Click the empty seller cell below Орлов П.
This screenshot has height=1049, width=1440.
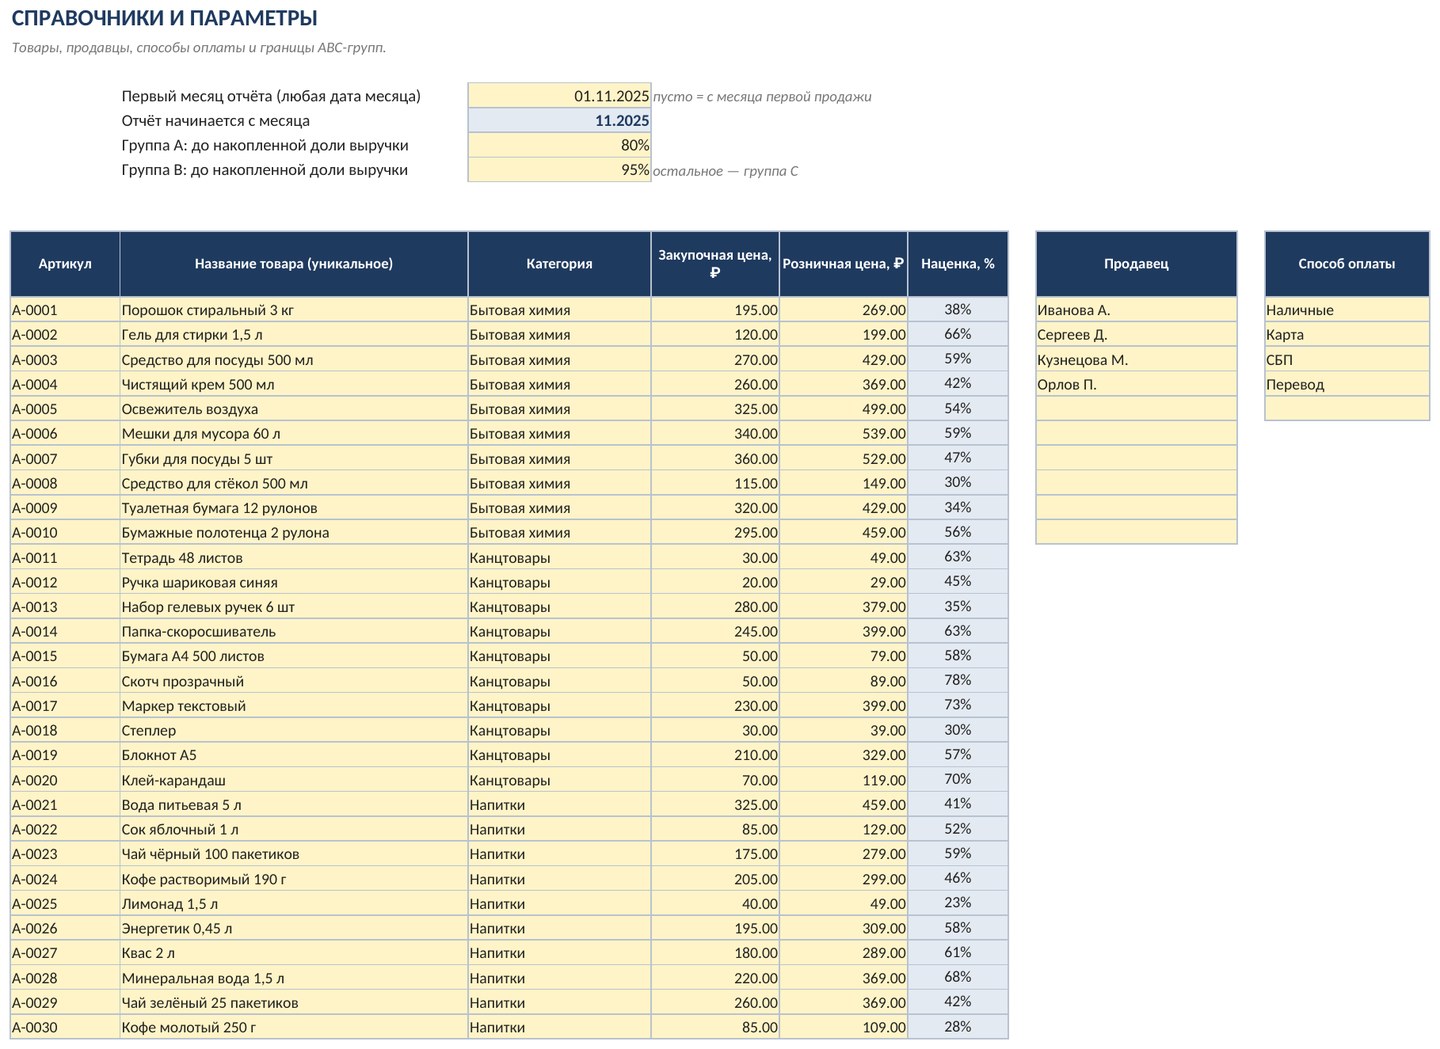(x=1136, y=409)
